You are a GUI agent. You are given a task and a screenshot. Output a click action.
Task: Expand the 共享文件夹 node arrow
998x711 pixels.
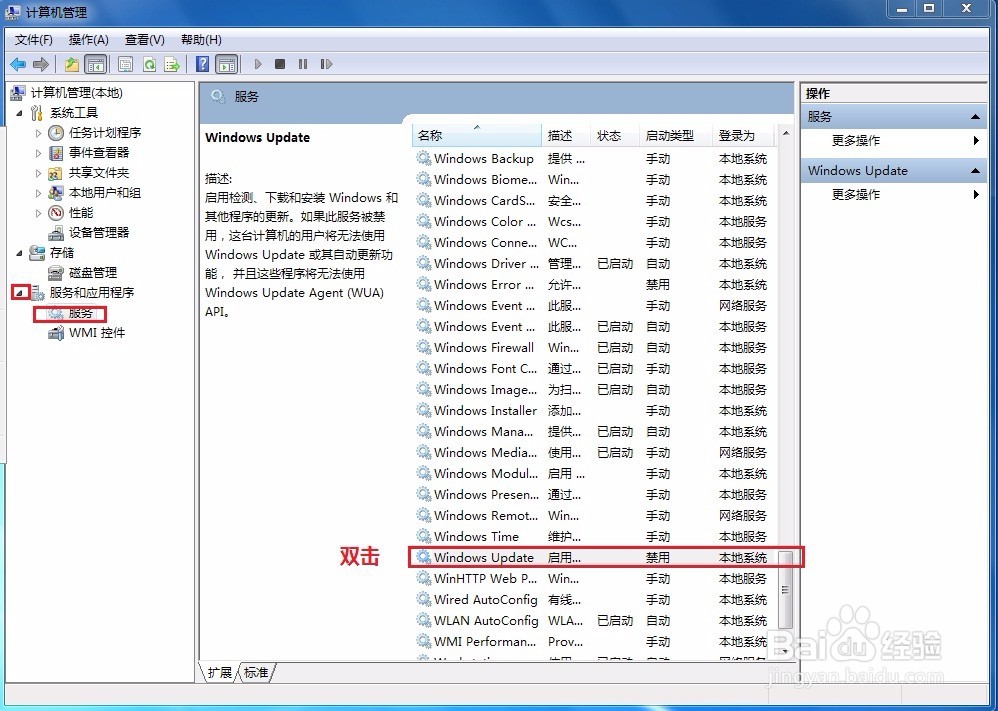(x=38, y=173)
